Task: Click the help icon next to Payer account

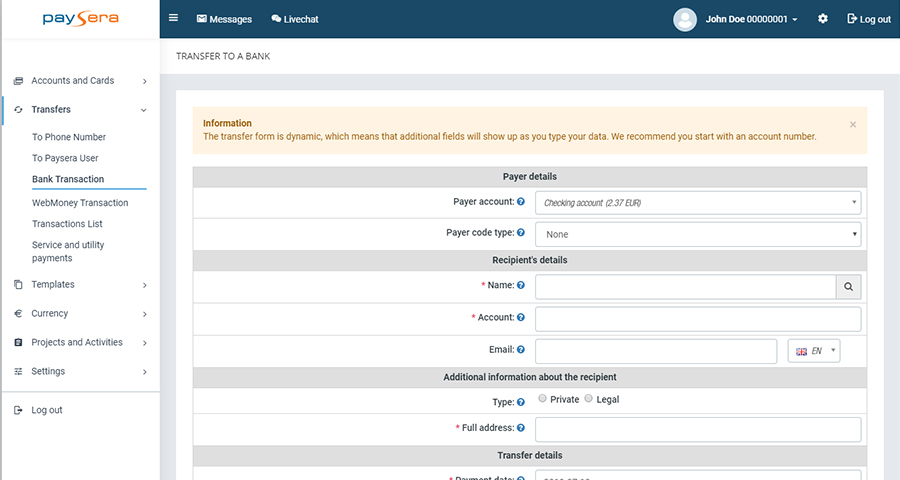Action: coord(521,202)
